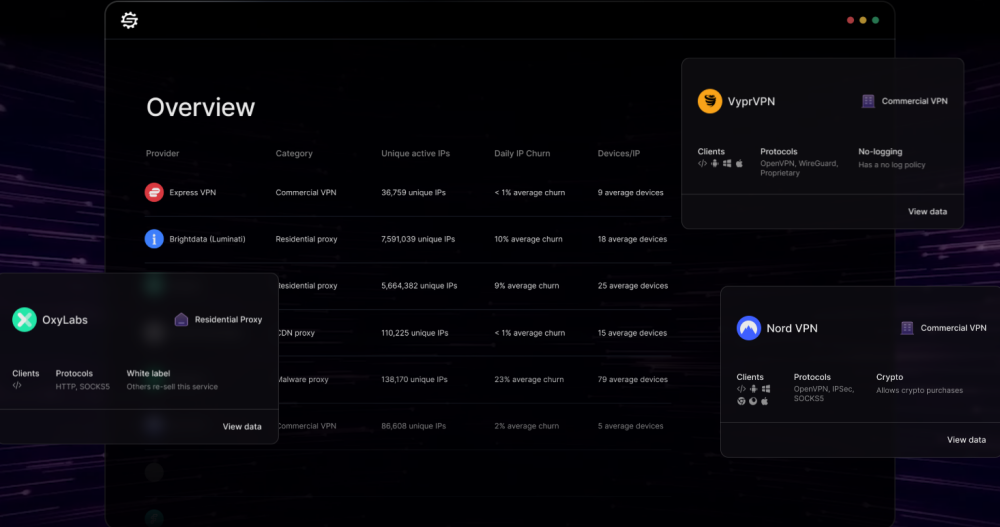Click the 25 average devices cell
Viewport: 1000px width, 527px height.
[633, 286]
